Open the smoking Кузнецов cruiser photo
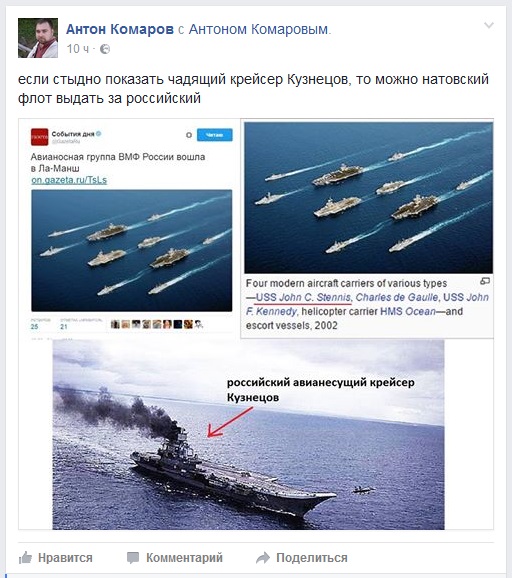512x578 pixels. 248,435
